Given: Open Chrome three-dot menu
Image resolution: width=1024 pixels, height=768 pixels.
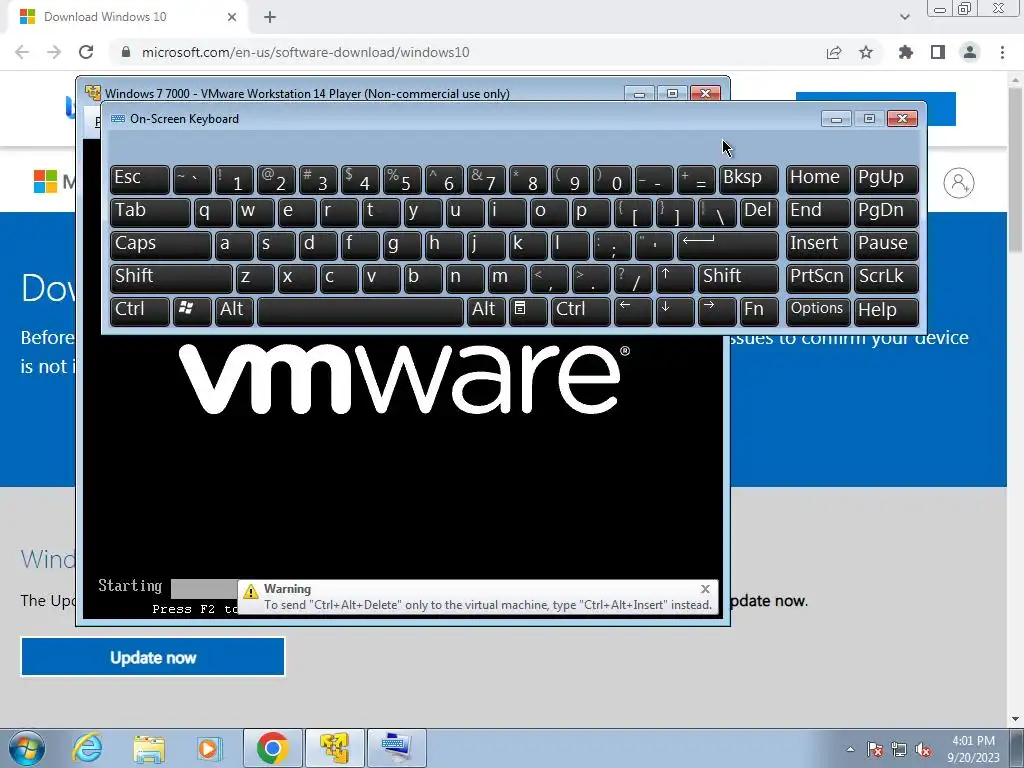Looking at the screenshot, I should (x=1002, y=52).
